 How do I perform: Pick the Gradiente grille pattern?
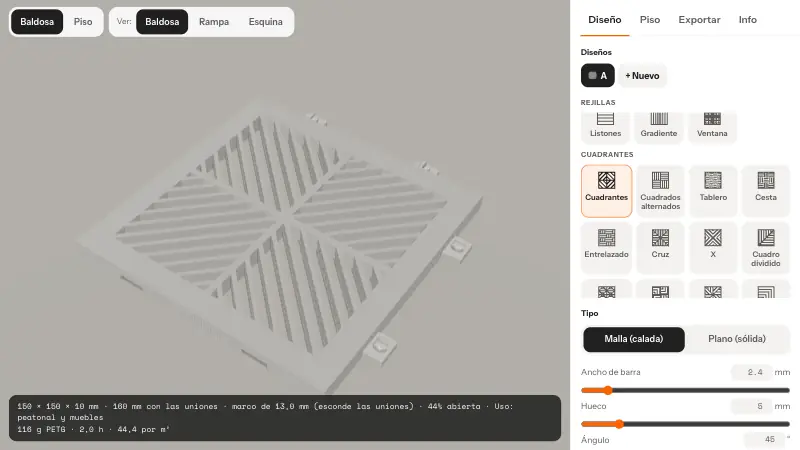(659, 127)
